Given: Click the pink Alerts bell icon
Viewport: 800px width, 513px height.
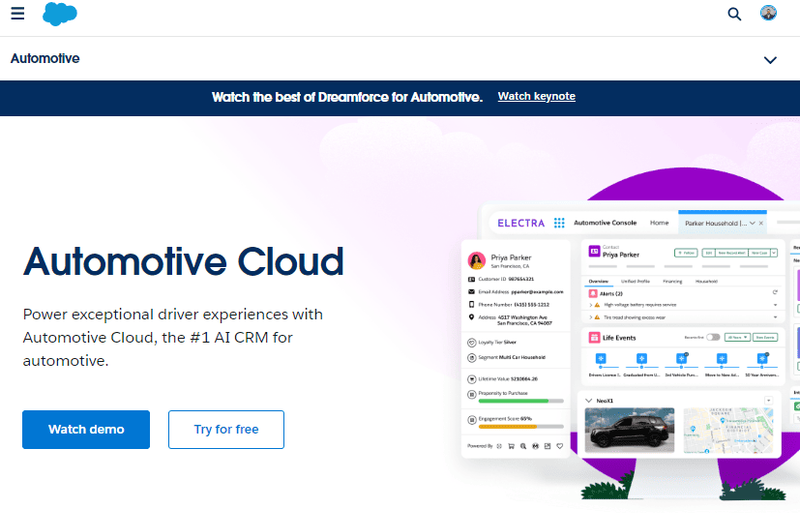Looking at the screenshot, I should tap(593, 294).
